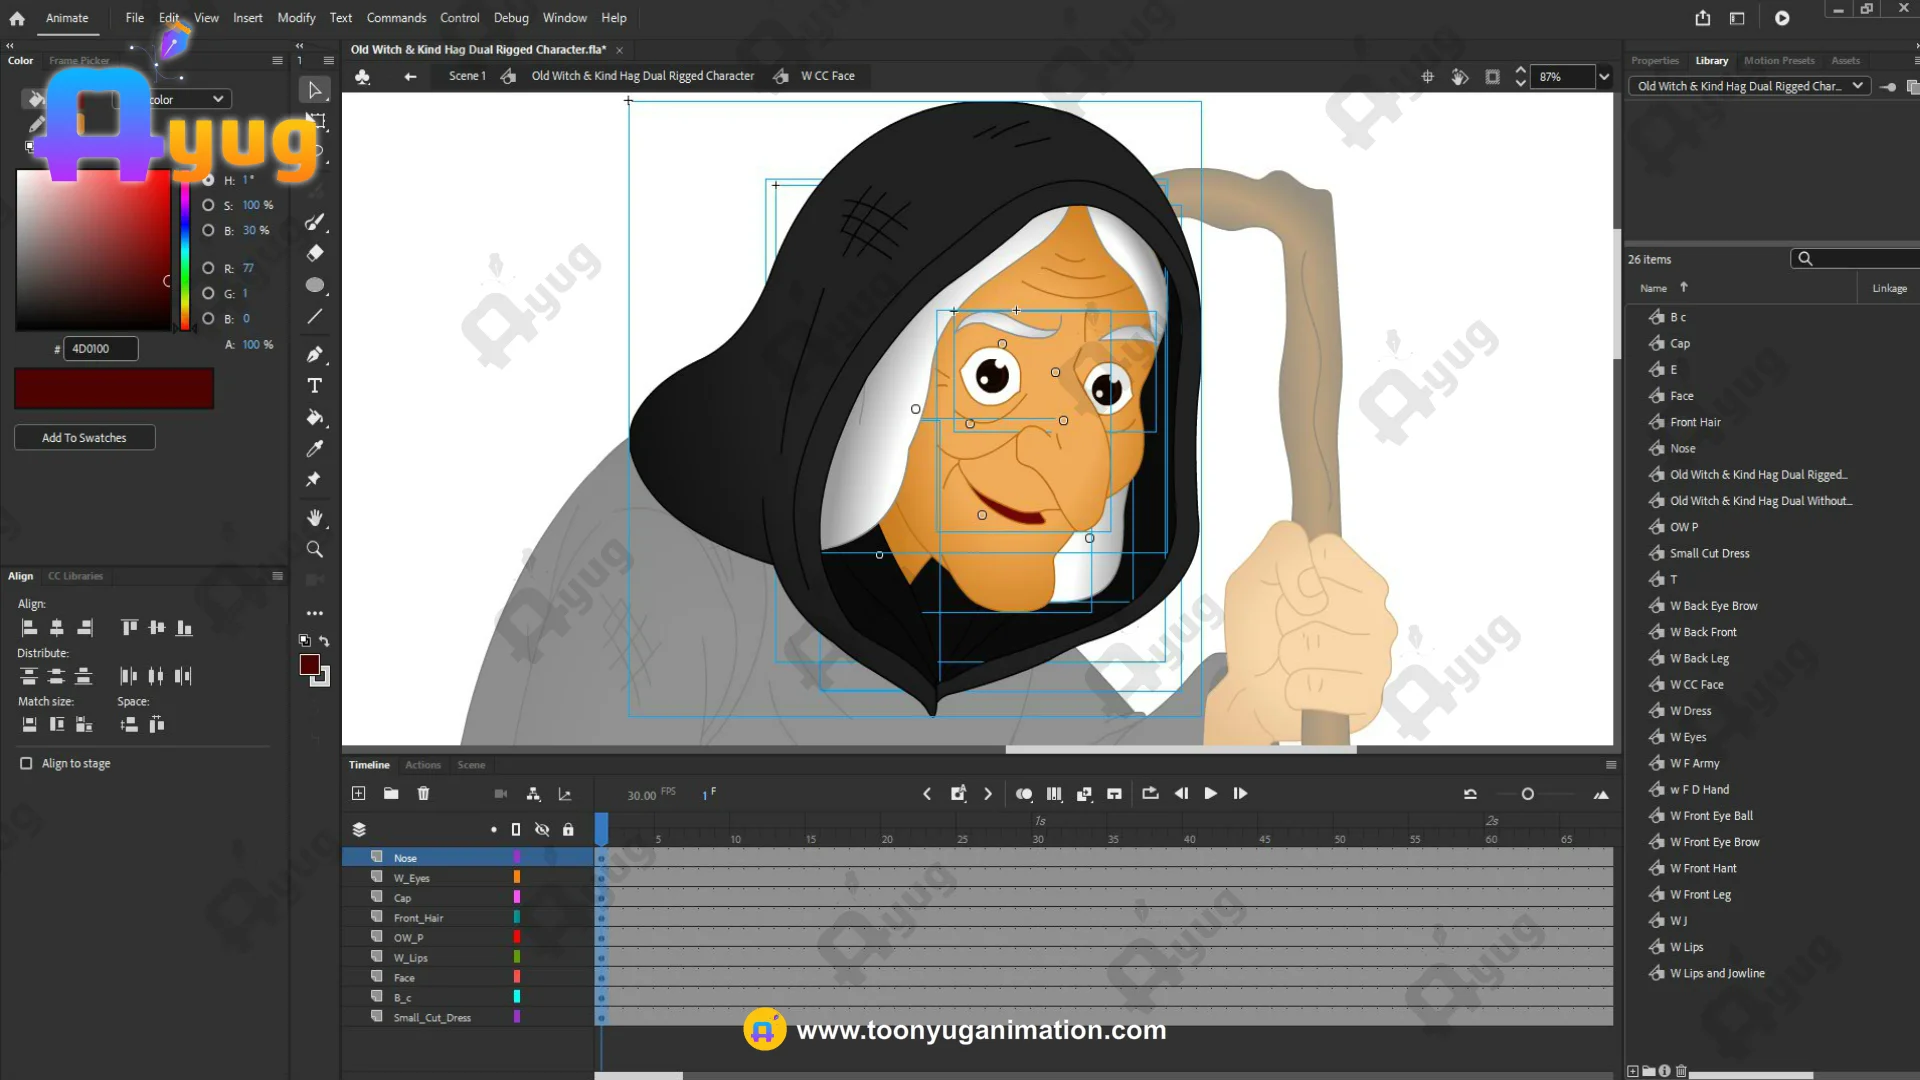Select the Red R radio button

click(208, 268)
